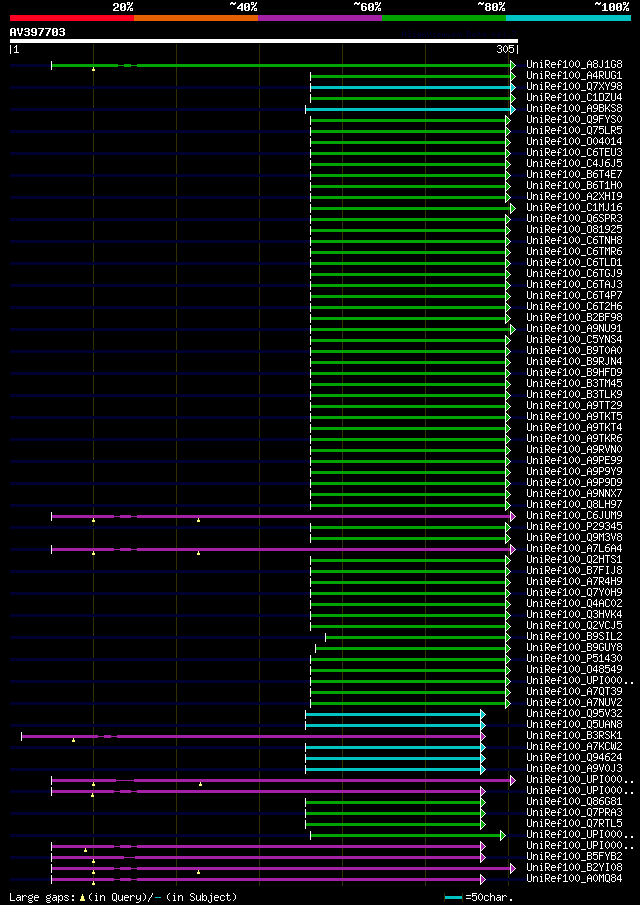Click the red 20% identity legend bar

[72, 18]
